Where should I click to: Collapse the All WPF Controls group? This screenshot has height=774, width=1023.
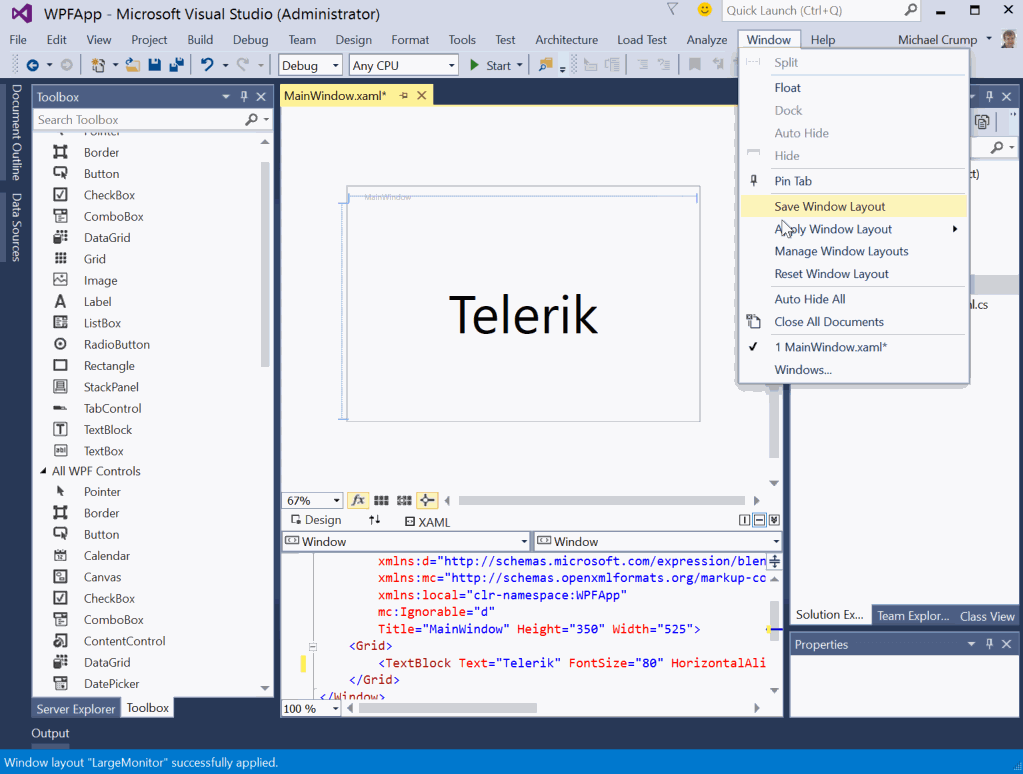tap(43, 471)
